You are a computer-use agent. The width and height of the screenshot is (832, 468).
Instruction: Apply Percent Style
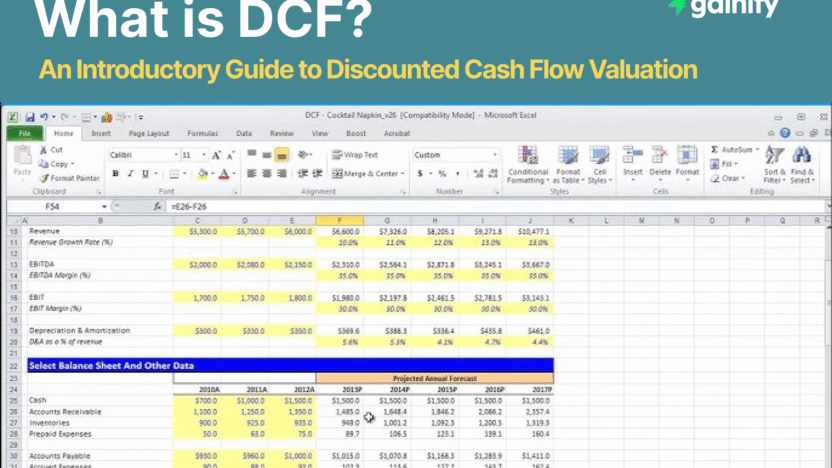(x=442, y=174)
